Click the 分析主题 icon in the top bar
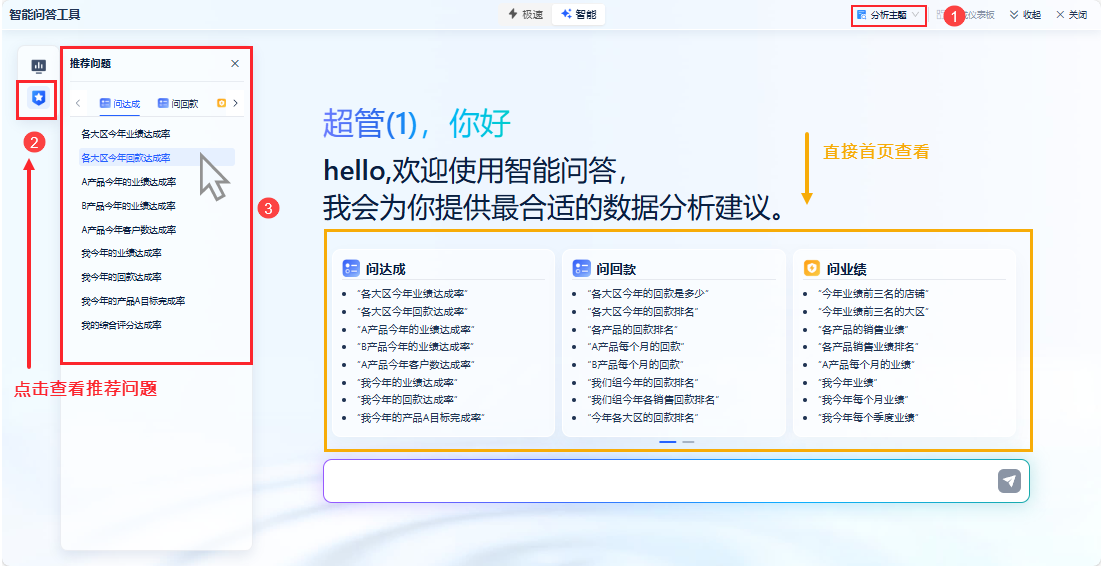This screenshot has height=566, width=1101. tap(862, 15)
